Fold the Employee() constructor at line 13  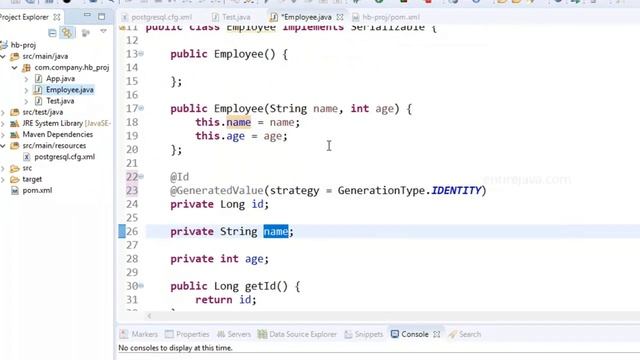tap(141, 53)
